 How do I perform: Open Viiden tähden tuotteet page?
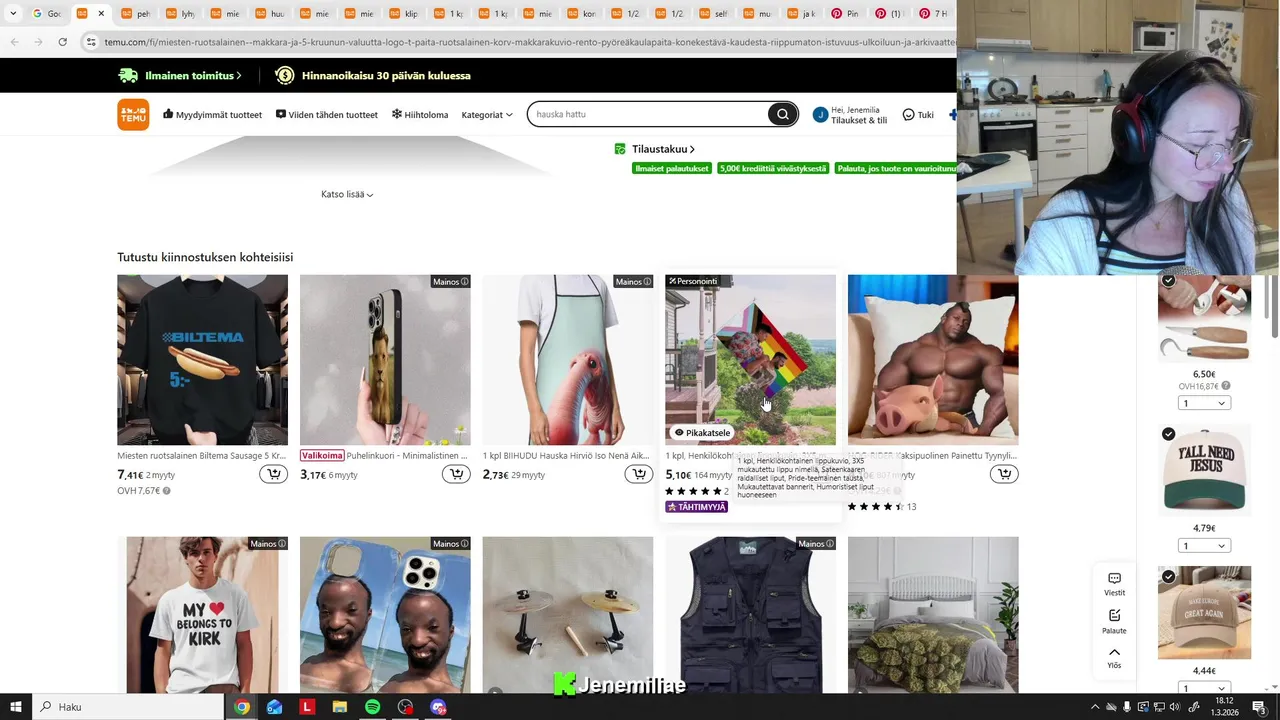click(327, 115)
